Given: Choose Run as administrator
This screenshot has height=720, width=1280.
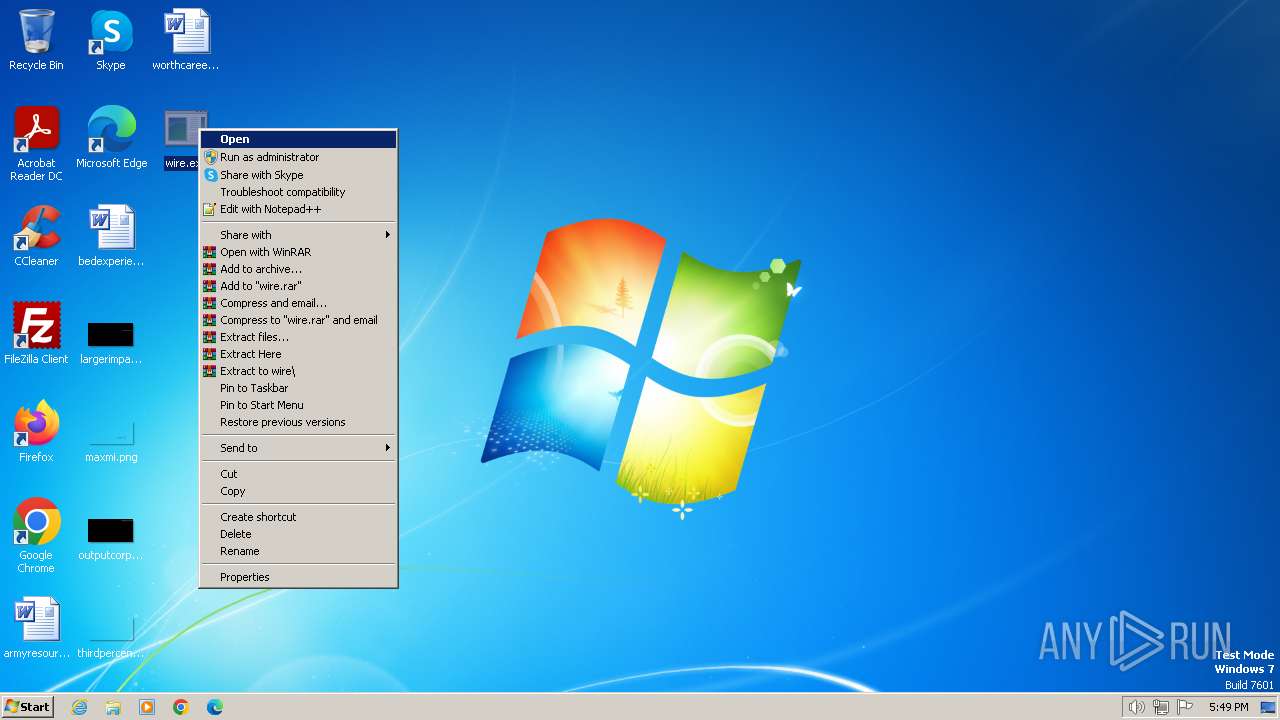Looking at the screenshot, I should [x=298, y=157].
